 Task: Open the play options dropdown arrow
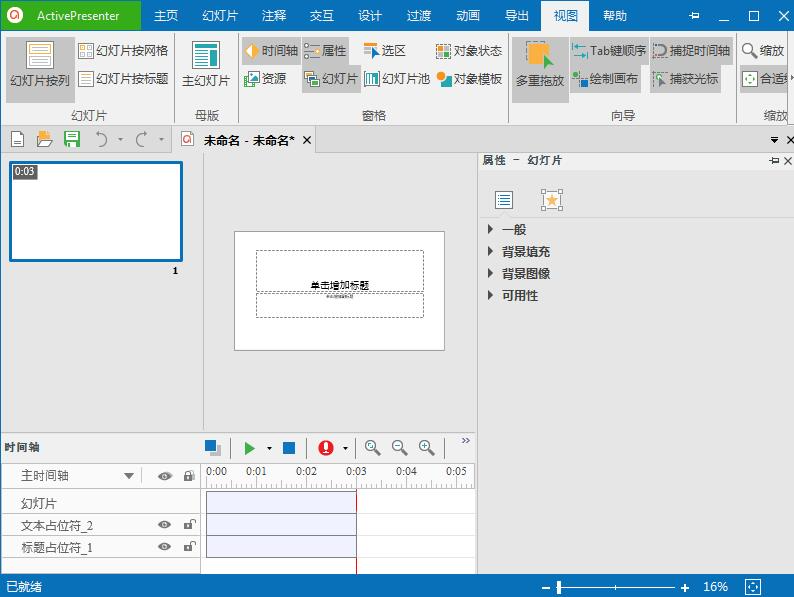269,448
